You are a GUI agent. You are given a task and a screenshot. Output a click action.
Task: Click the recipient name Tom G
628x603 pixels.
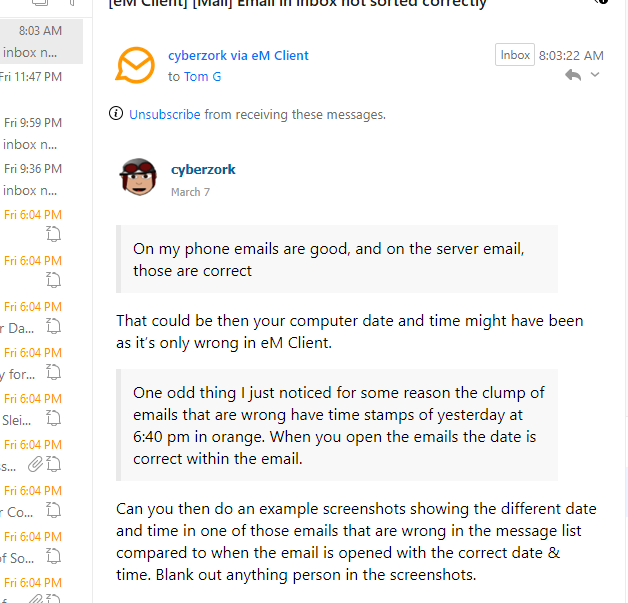point(202,76)
